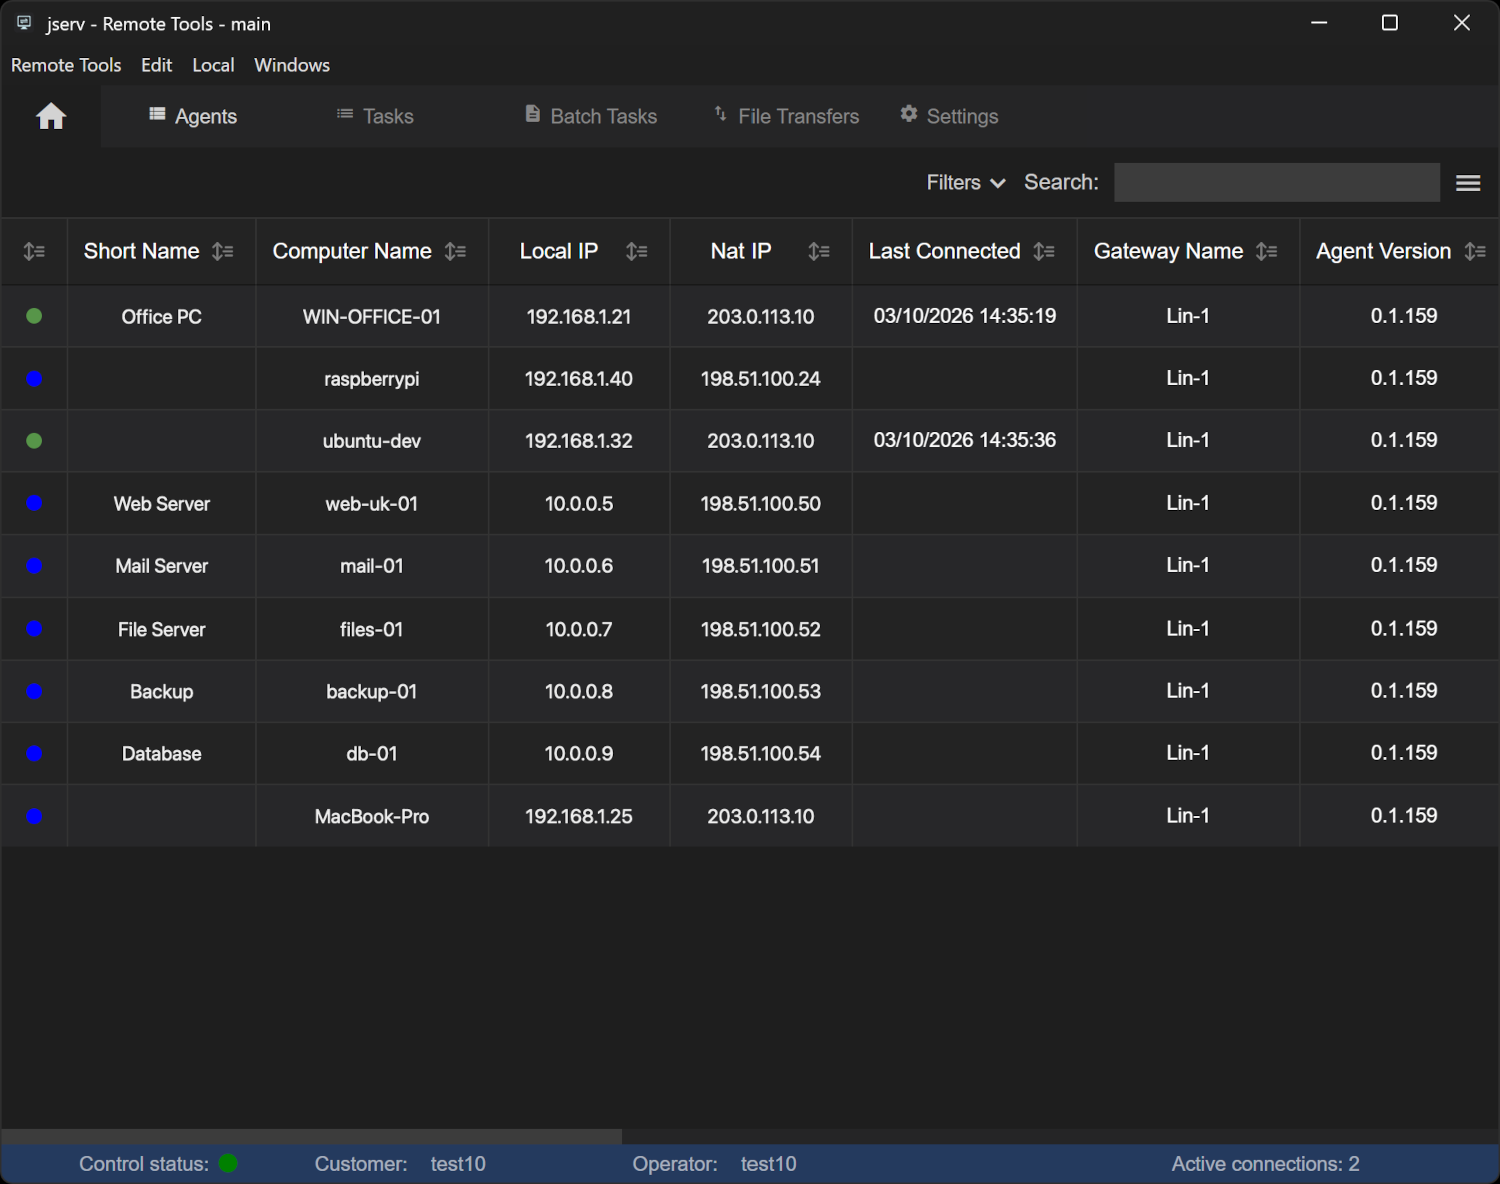Open the Settings tab
Screen dimensions: 1500x1184
(949, 116)
